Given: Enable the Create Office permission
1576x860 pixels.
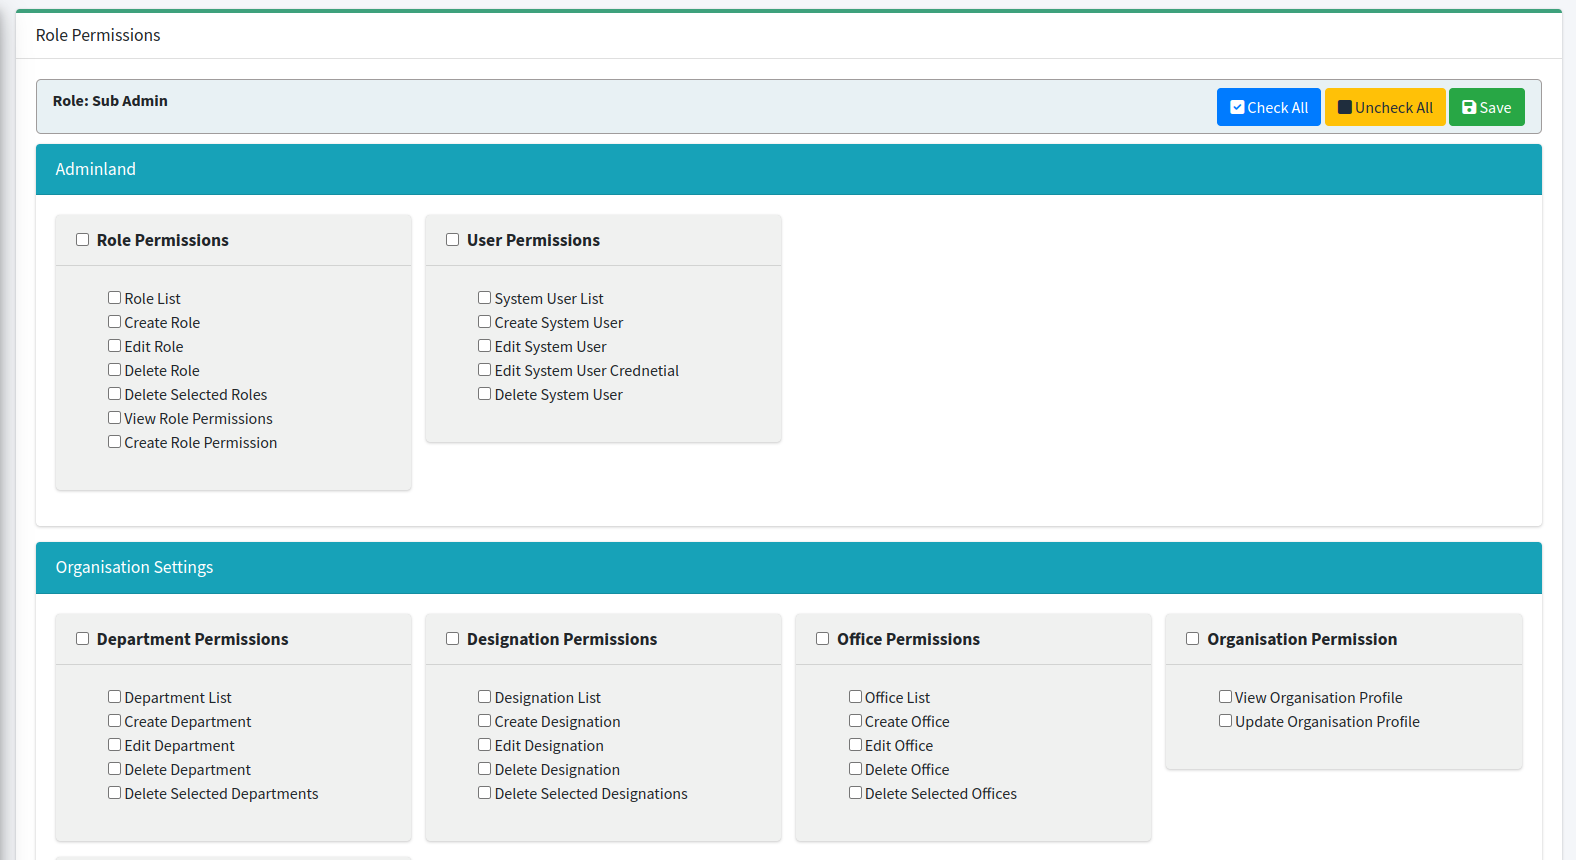Looking at the screenshot, I should point(856,721).
